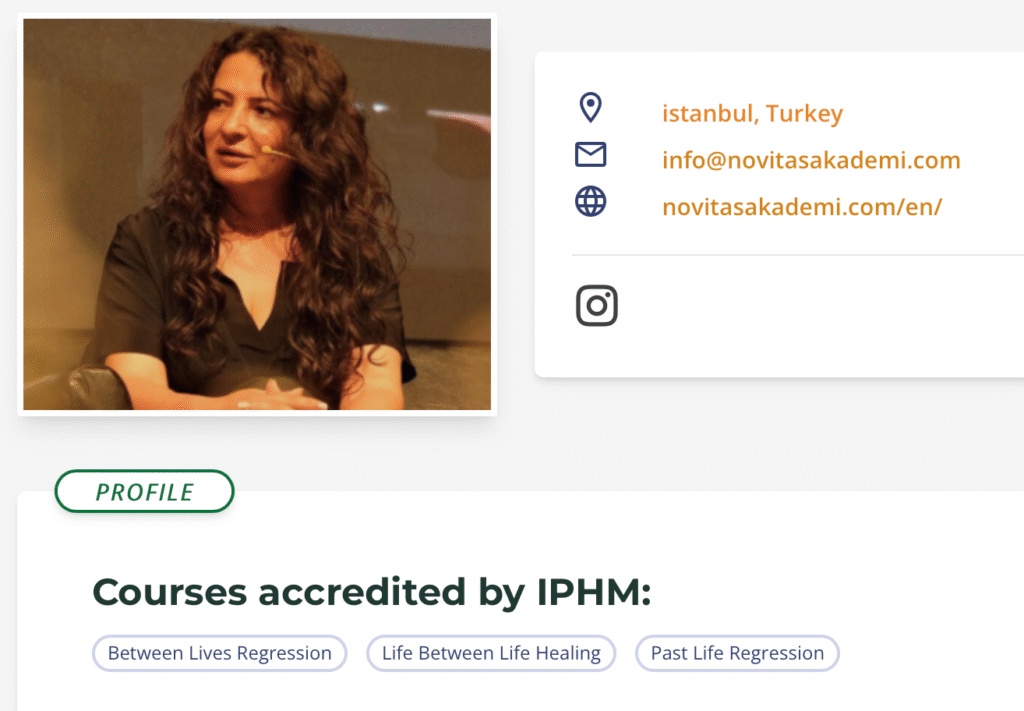Open the practitioner profile photo
The image size is (1024, 711).
257,214
